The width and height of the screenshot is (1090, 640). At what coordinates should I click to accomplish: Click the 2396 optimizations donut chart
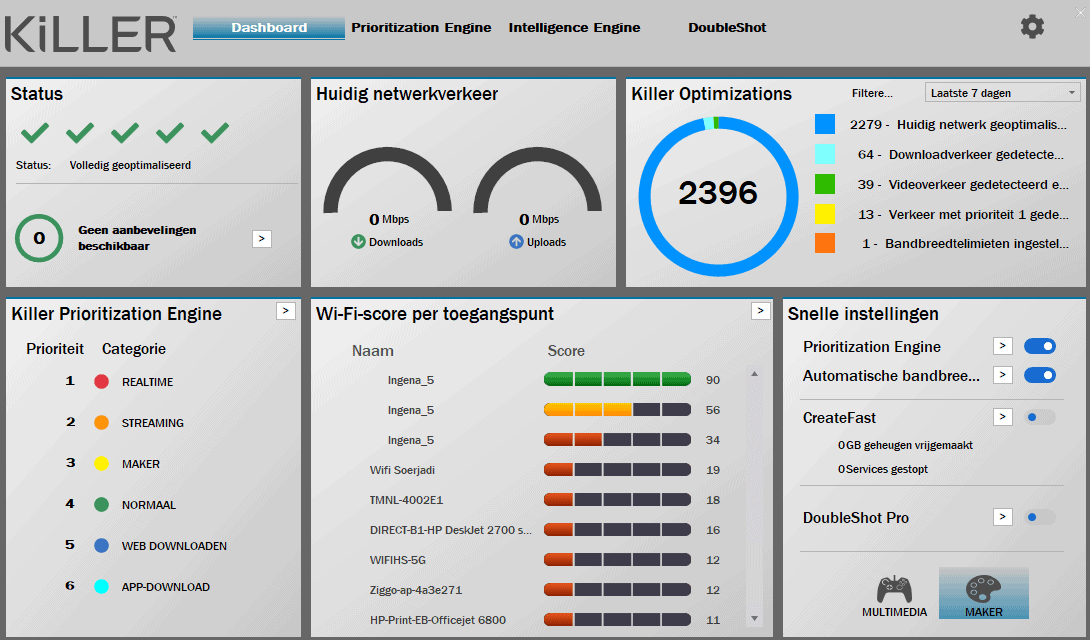tap(718, 196)
